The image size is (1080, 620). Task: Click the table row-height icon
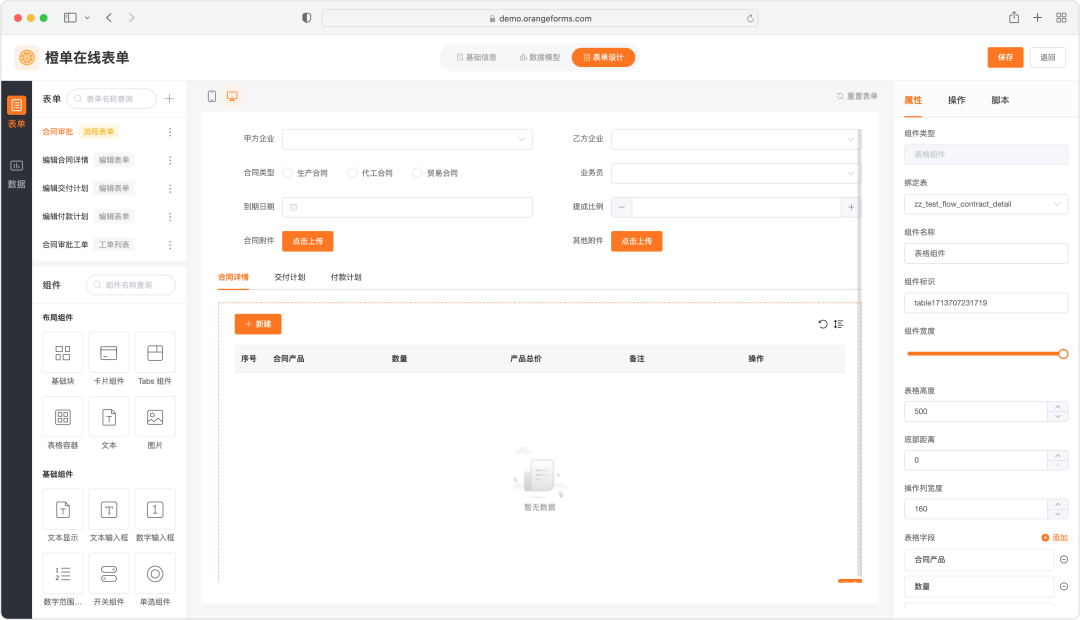pyautogui.click(x=838, y=324)
